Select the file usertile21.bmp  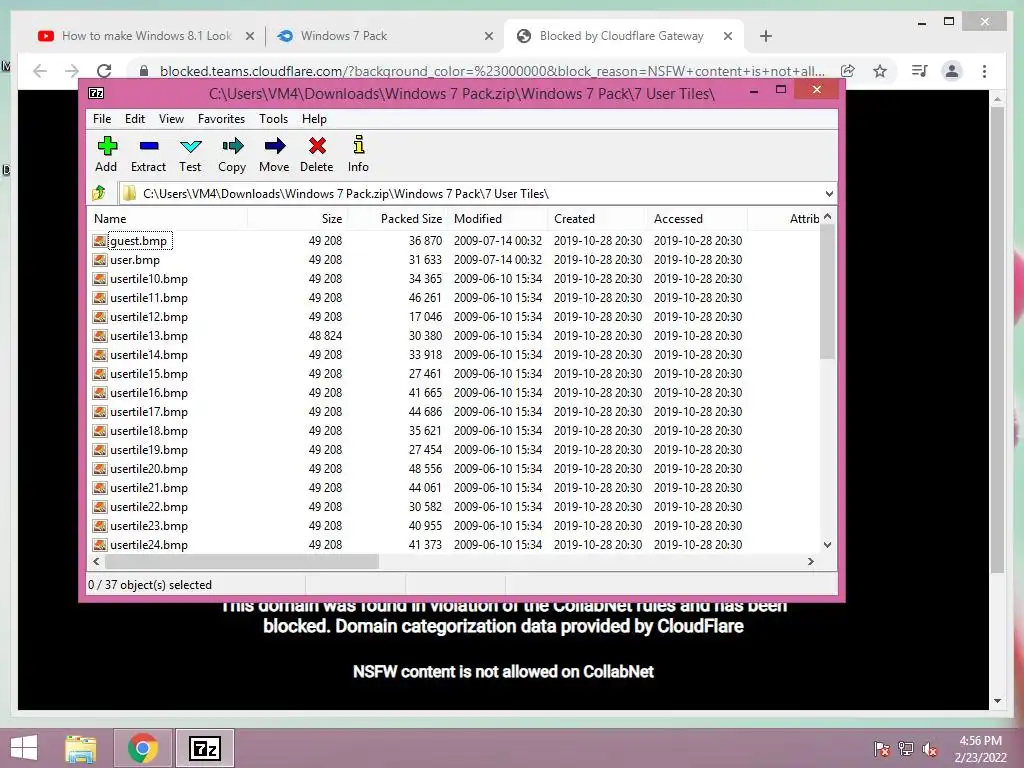(149, 488)
